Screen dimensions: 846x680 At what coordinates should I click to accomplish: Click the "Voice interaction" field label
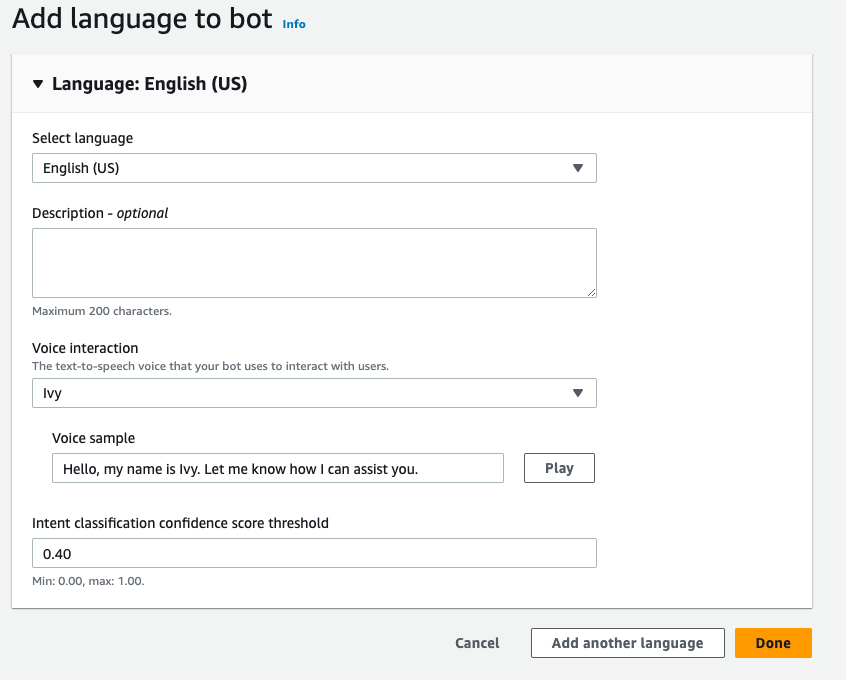coord(85,348)
